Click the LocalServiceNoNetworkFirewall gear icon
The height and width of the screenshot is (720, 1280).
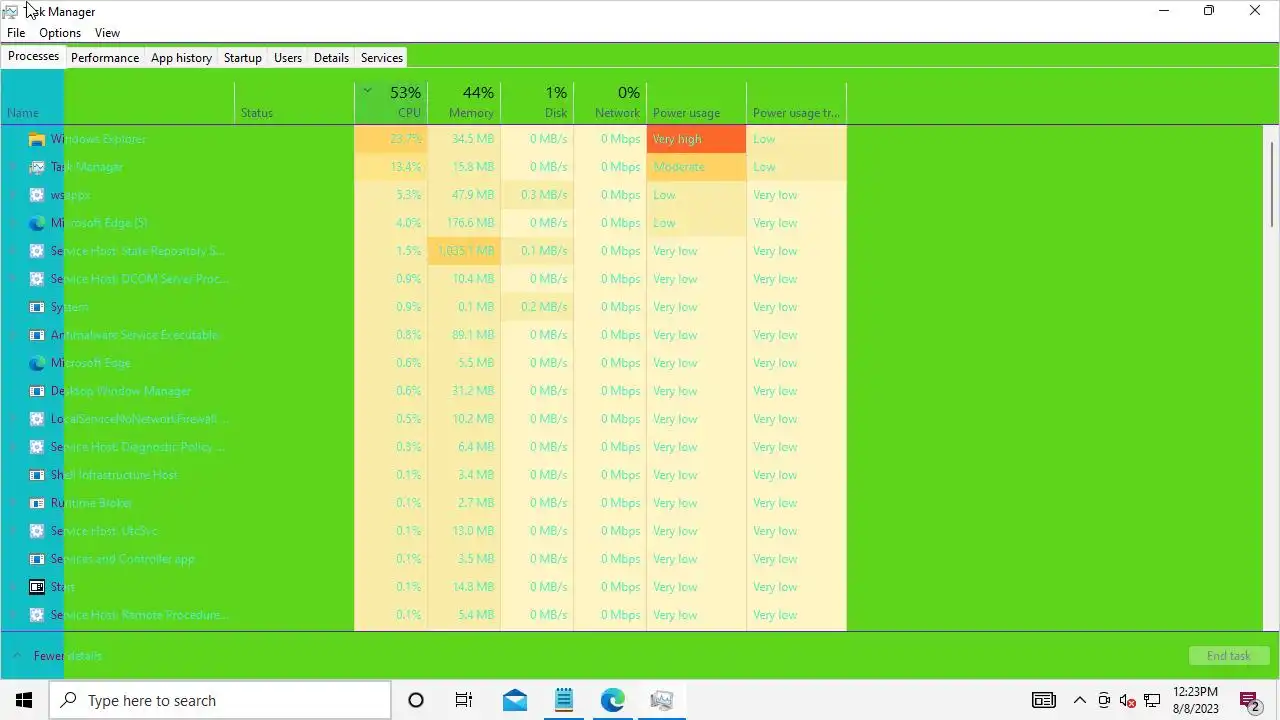(37, 419)
